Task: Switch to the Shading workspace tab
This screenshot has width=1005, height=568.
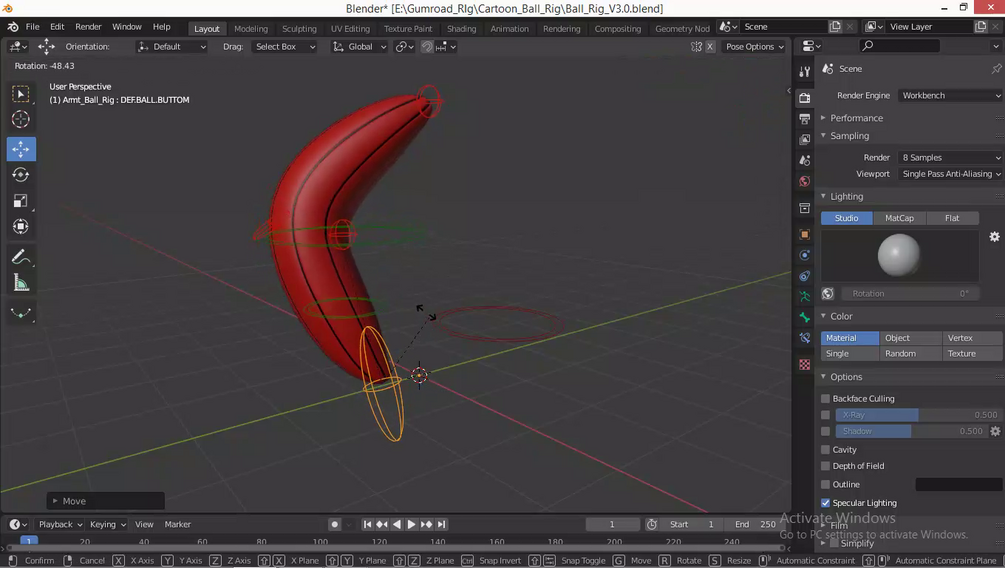Action: [461, 29]
